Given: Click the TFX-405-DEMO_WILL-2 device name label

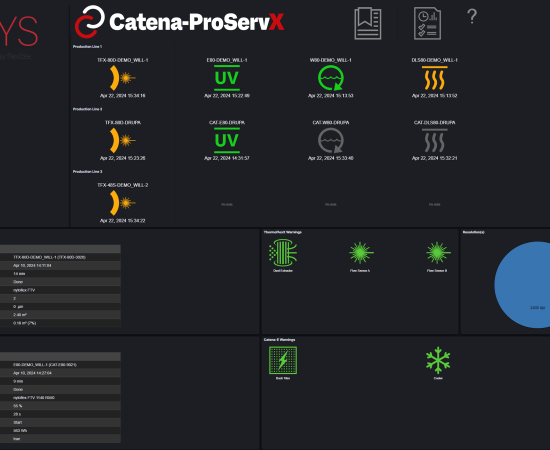Looking at the screenshot, I should pos(122,185).
